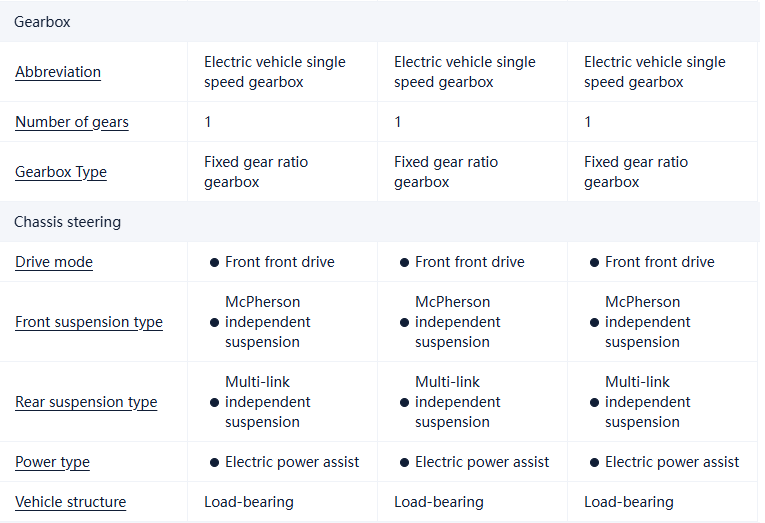Click the middle-column Fixed gear ratio gearbox cell
The height and width of the screenshot is (523, 765).
click(x=446, y=172)
